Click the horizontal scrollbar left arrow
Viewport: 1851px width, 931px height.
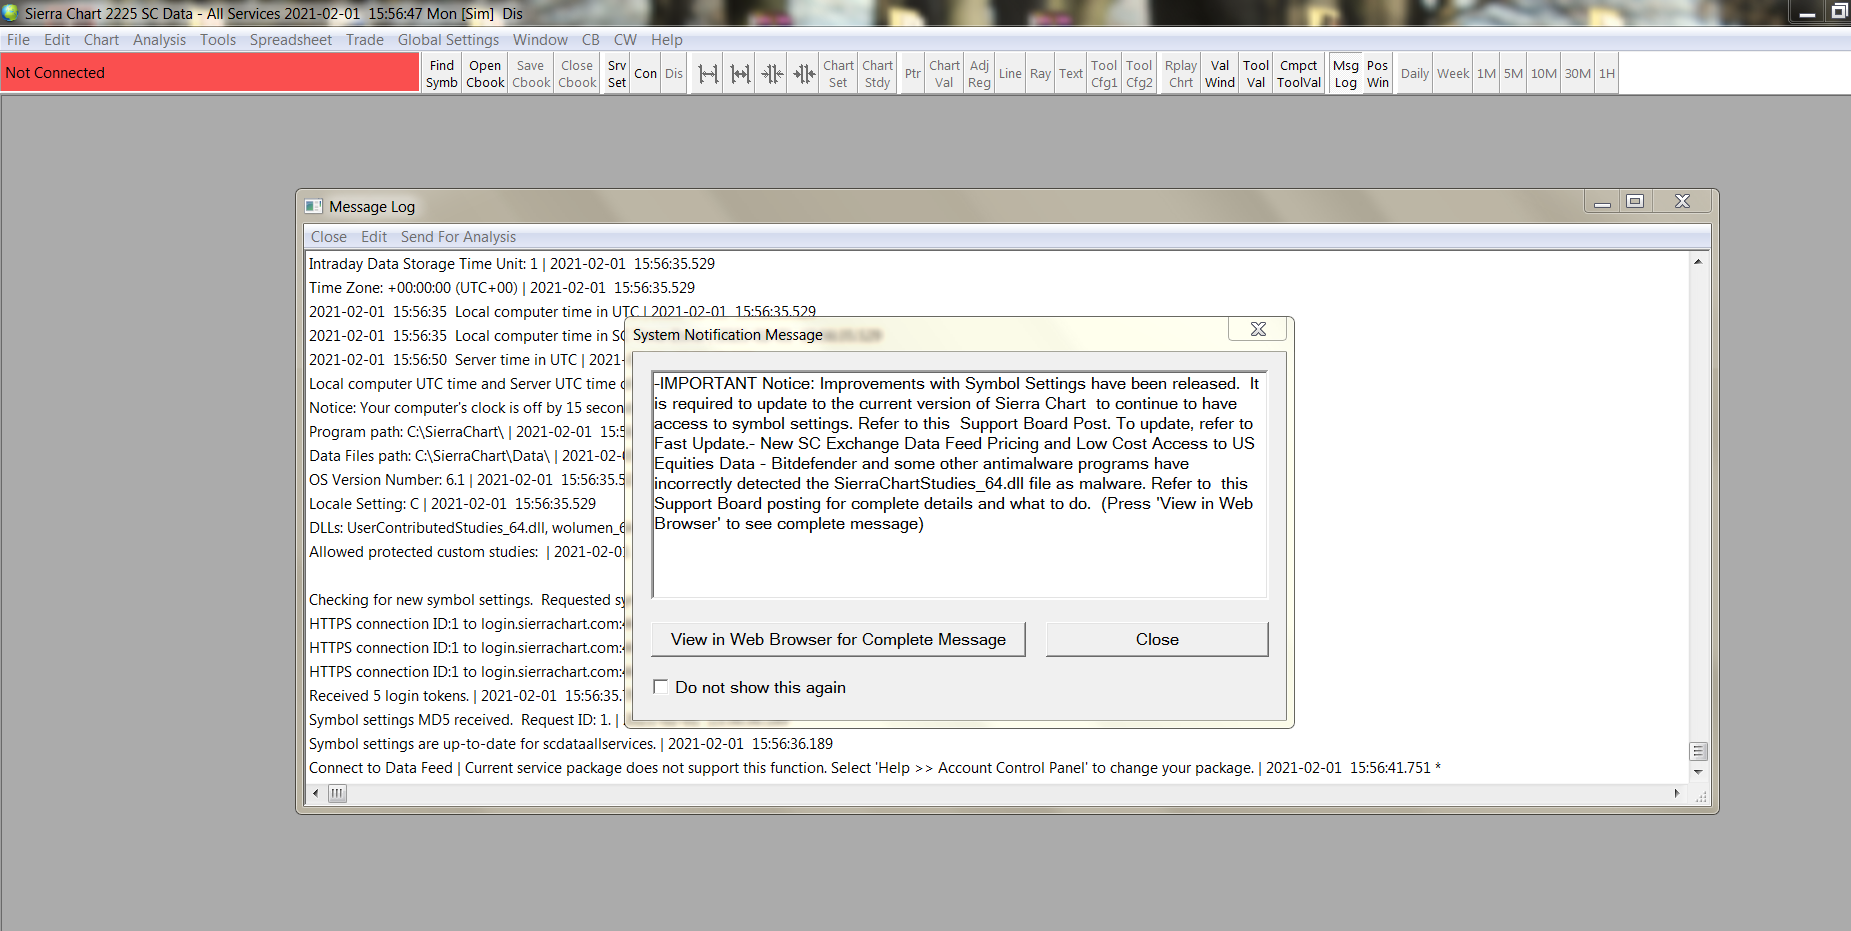[316, 793]
